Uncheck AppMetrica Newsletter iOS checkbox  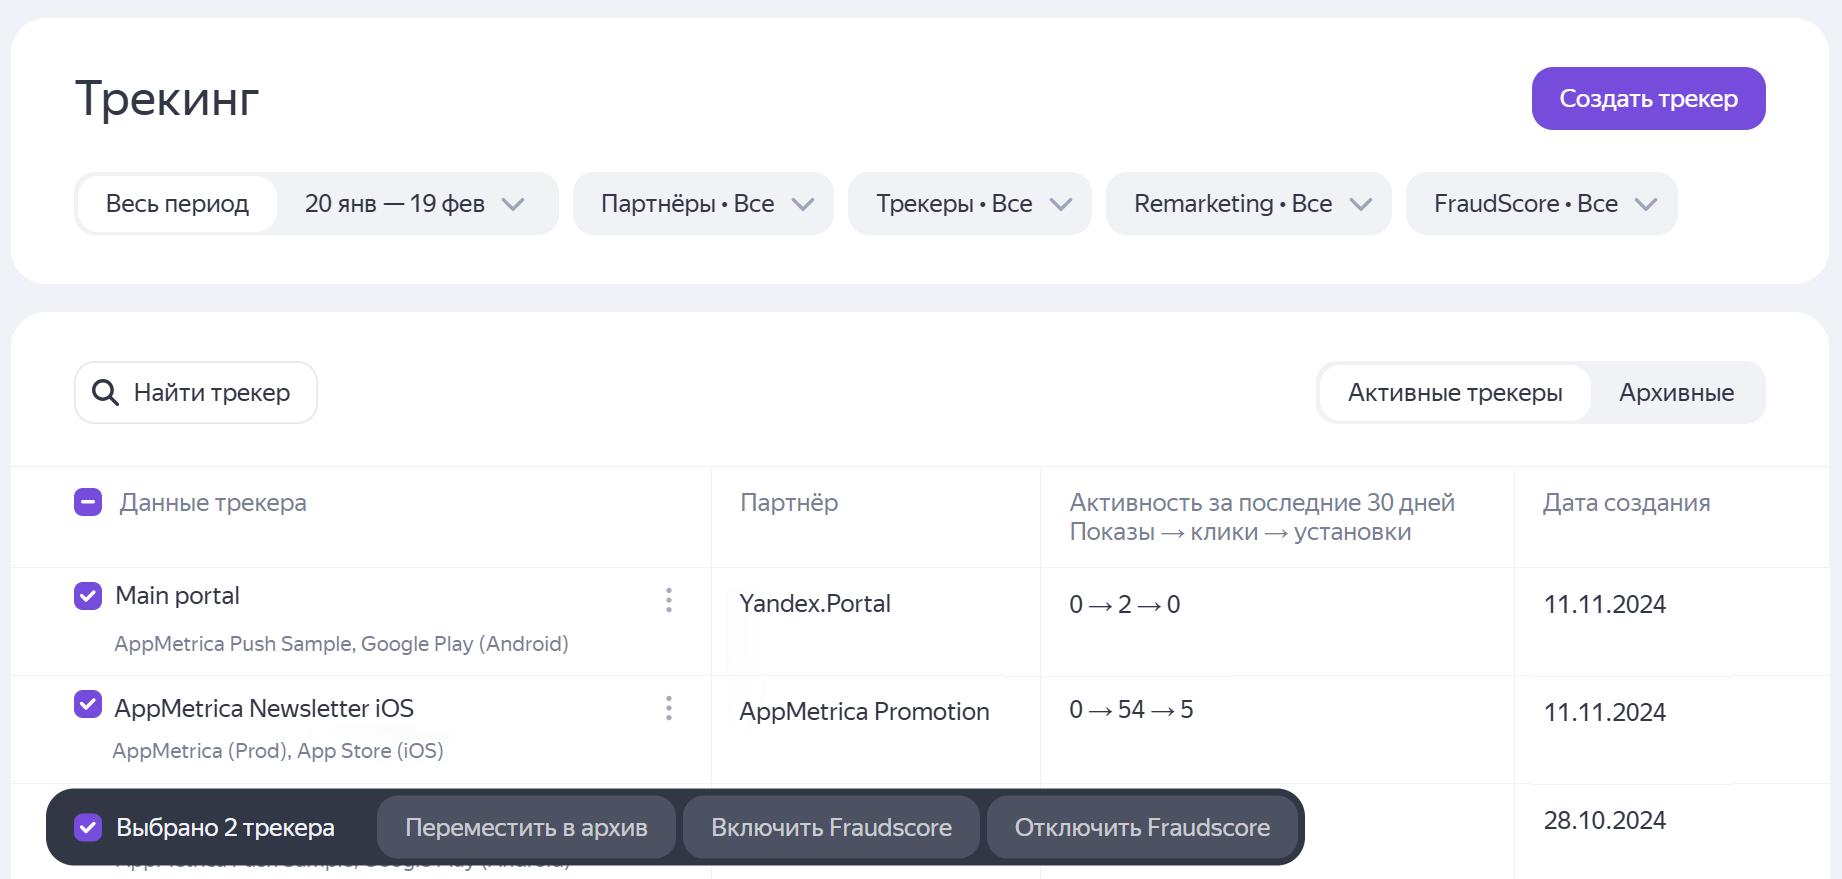[x=88, y=705]
